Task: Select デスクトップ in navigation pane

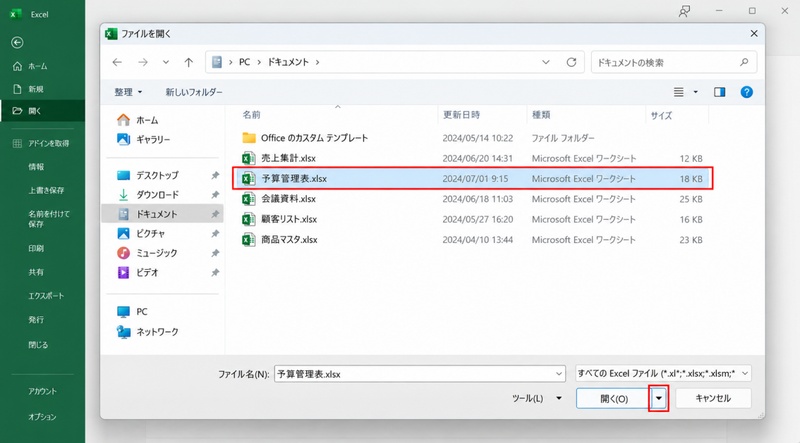Action: click(162, 175)
